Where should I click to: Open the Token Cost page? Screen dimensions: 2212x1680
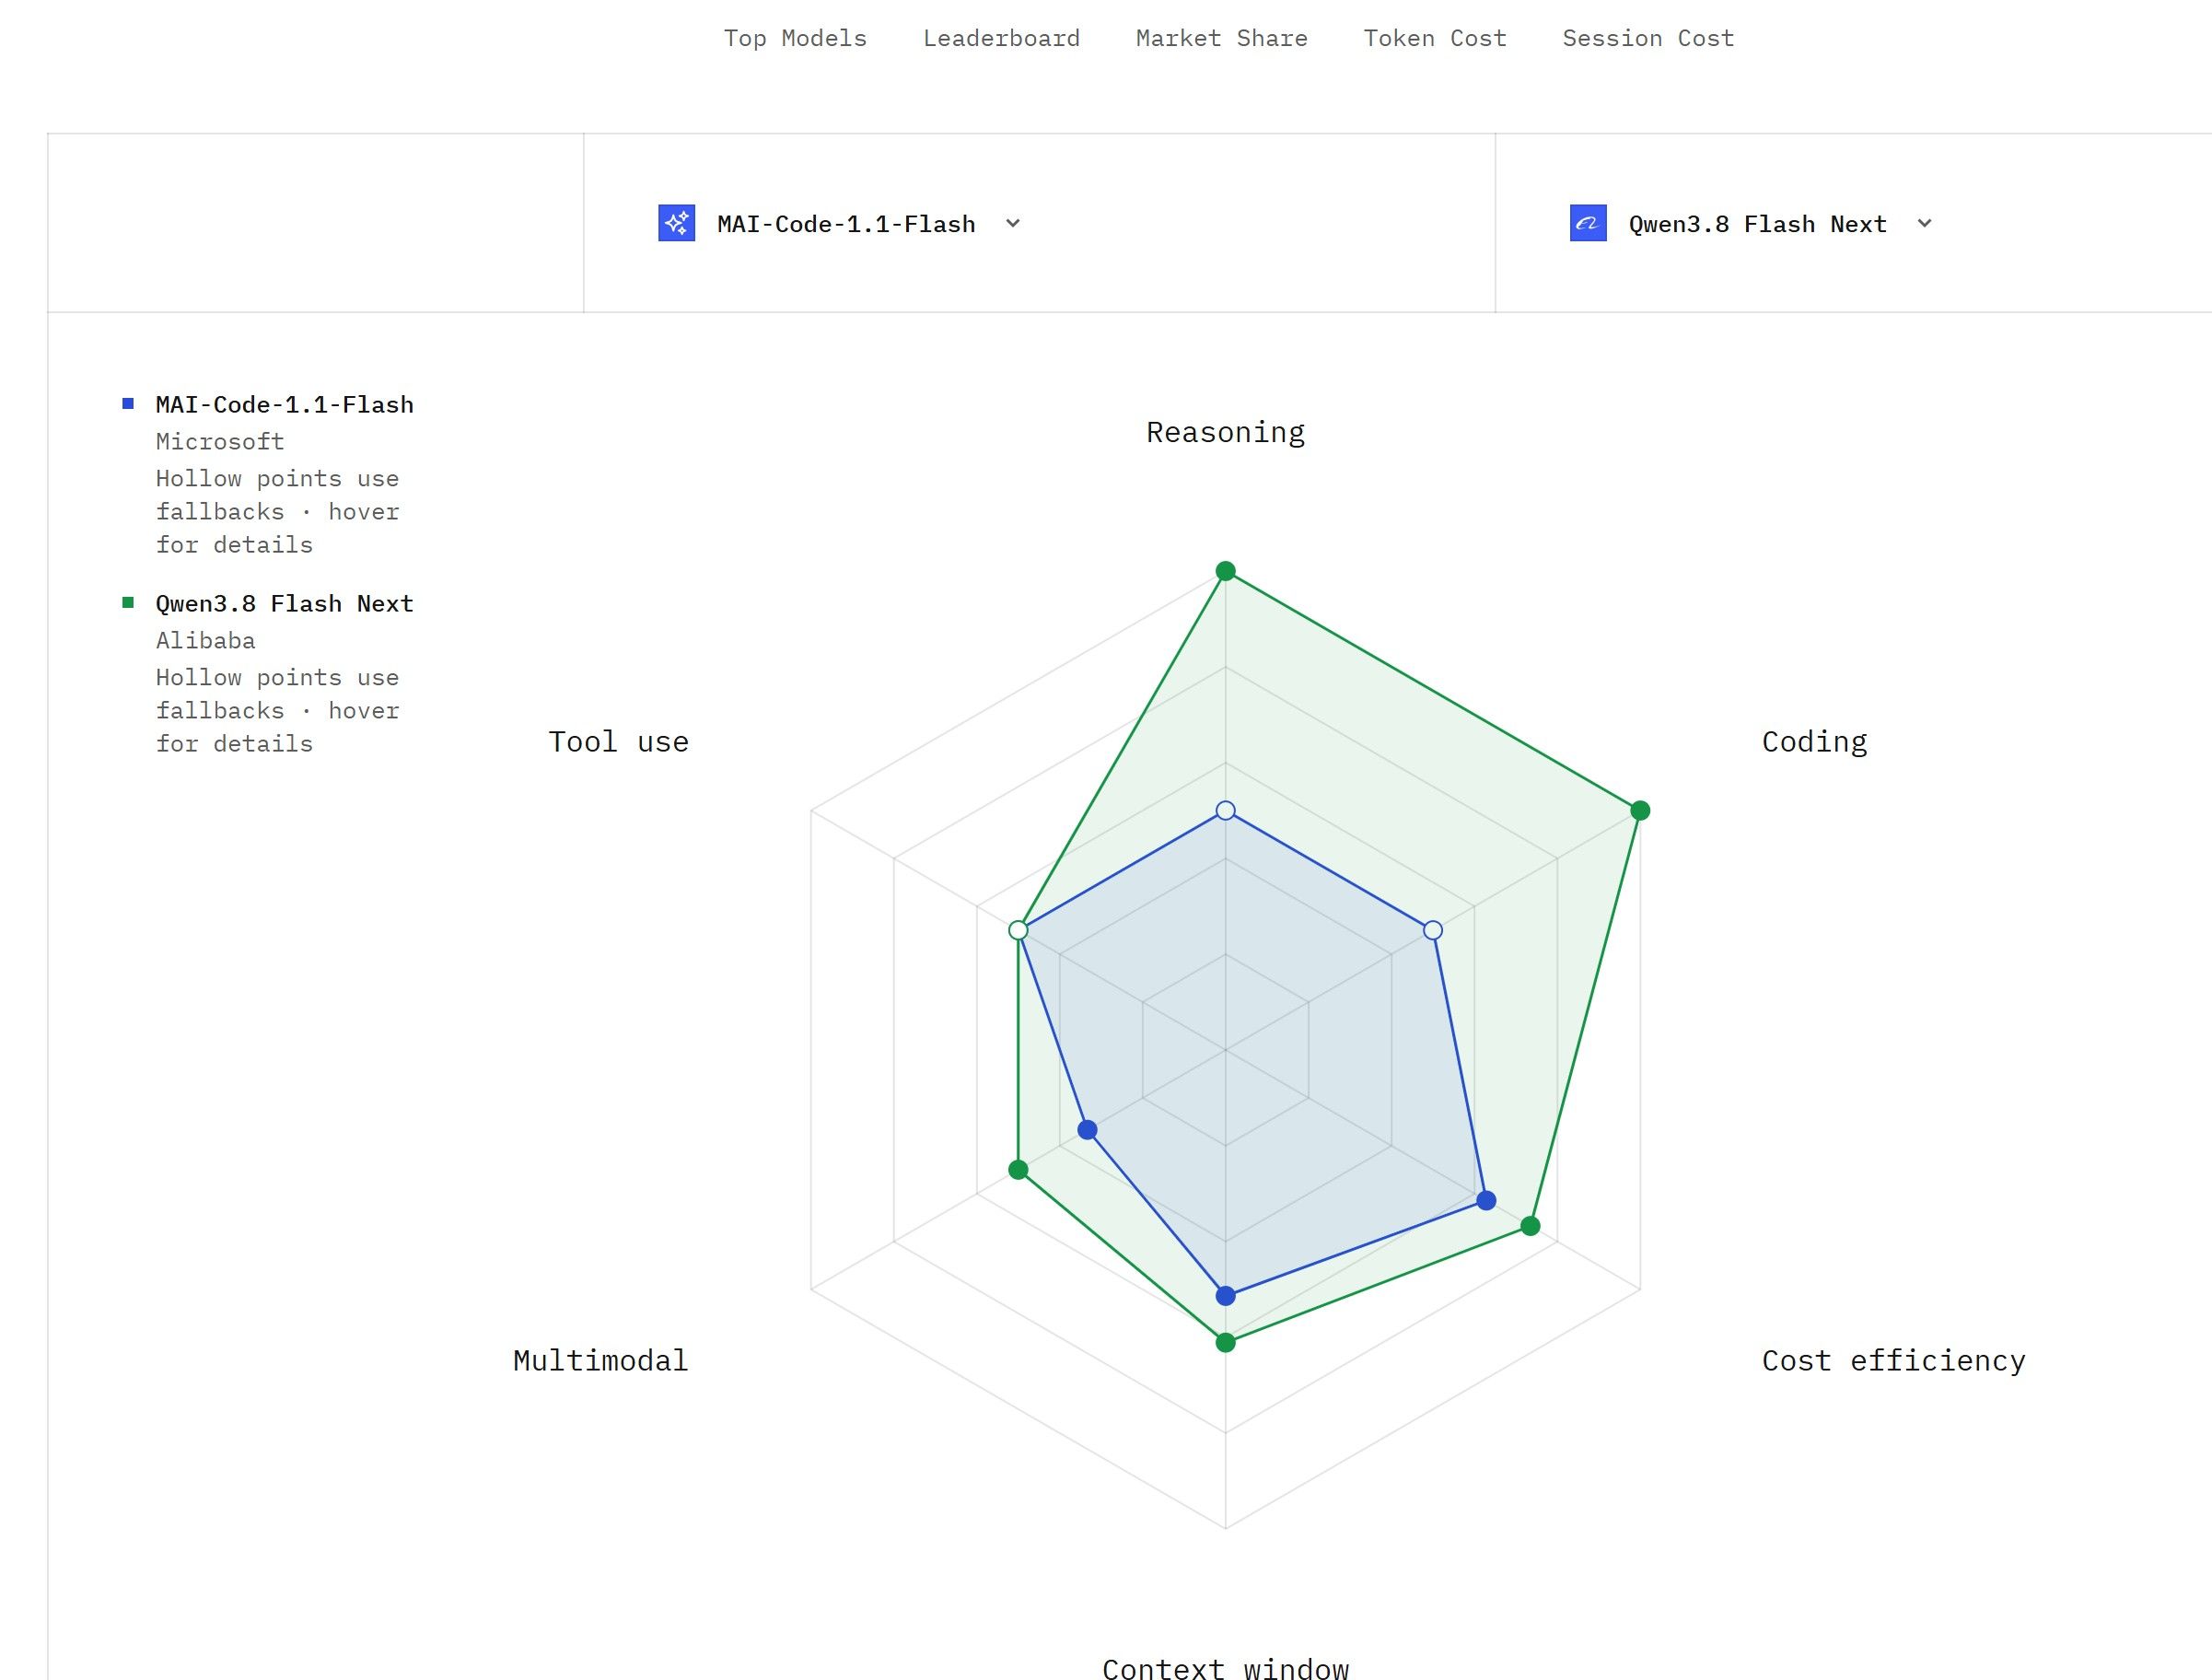pos(1434,38)
